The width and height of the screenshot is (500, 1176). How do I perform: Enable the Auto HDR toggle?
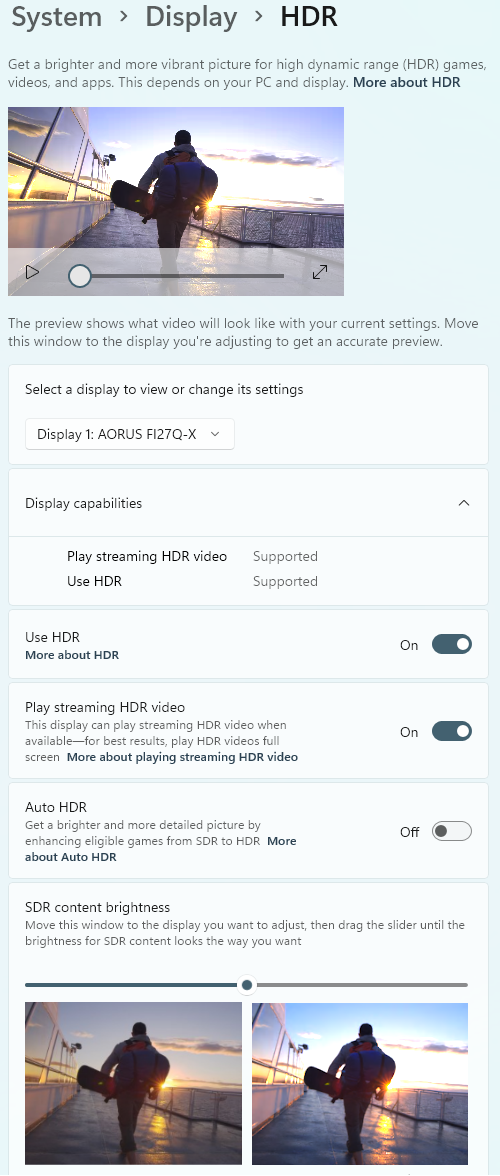coord(452,831)
